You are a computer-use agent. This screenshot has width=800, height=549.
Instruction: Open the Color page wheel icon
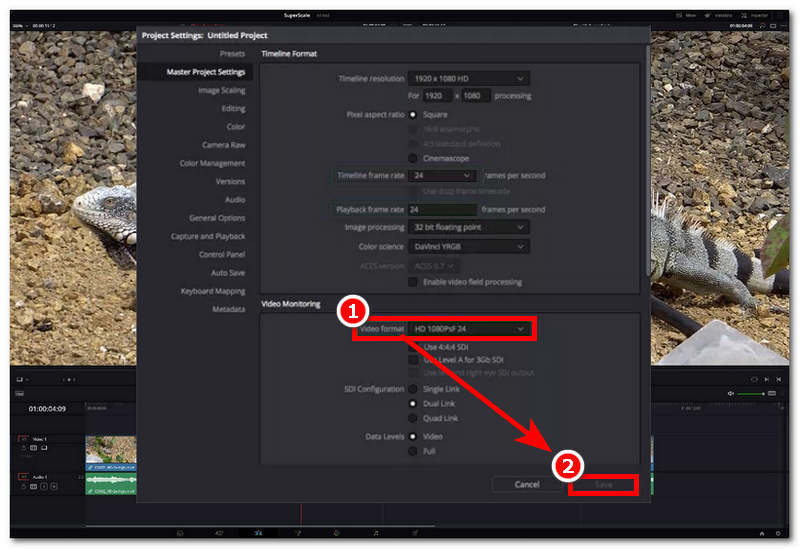pyautogui.click(x=337, y=533)
